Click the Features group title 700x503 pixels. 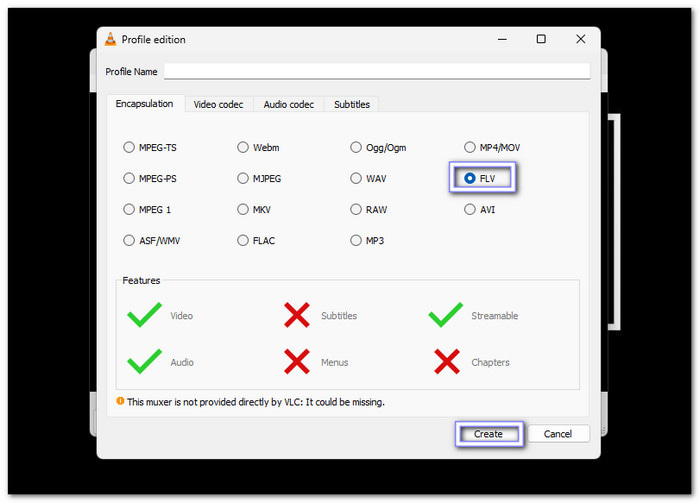(141, 281)
